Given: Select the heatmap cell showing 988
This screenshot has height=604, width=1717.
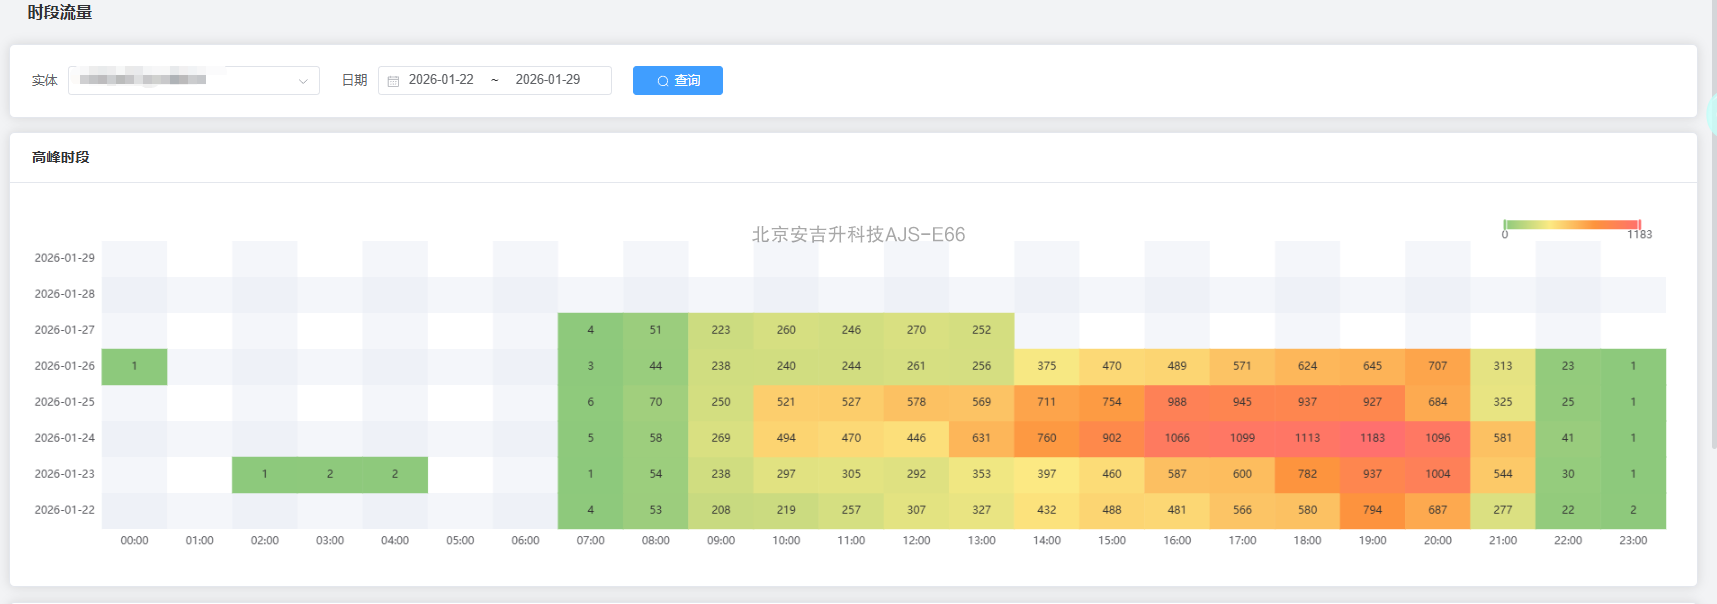Looking at the screenshot, I should tap(1177, 402).
